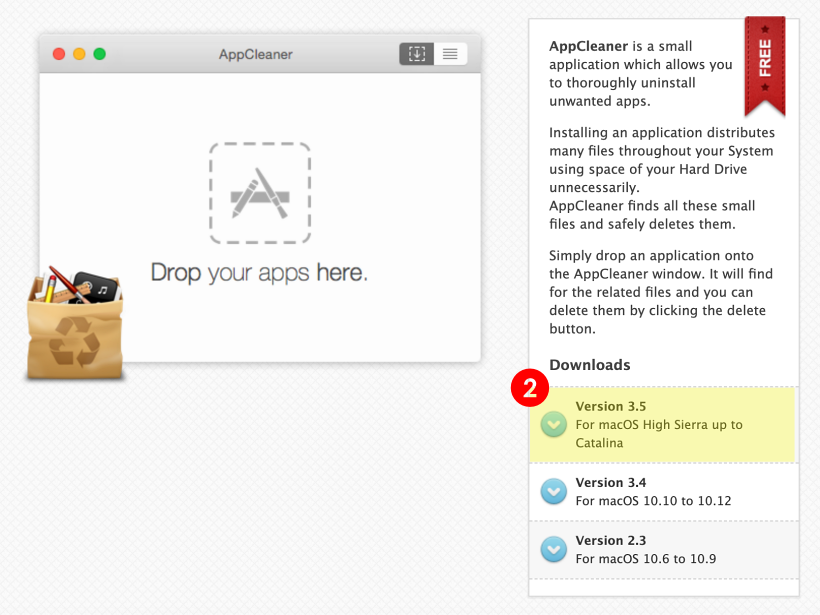Click the drop-target view button in AppCleaner toolbar

[x=416, y=54]
